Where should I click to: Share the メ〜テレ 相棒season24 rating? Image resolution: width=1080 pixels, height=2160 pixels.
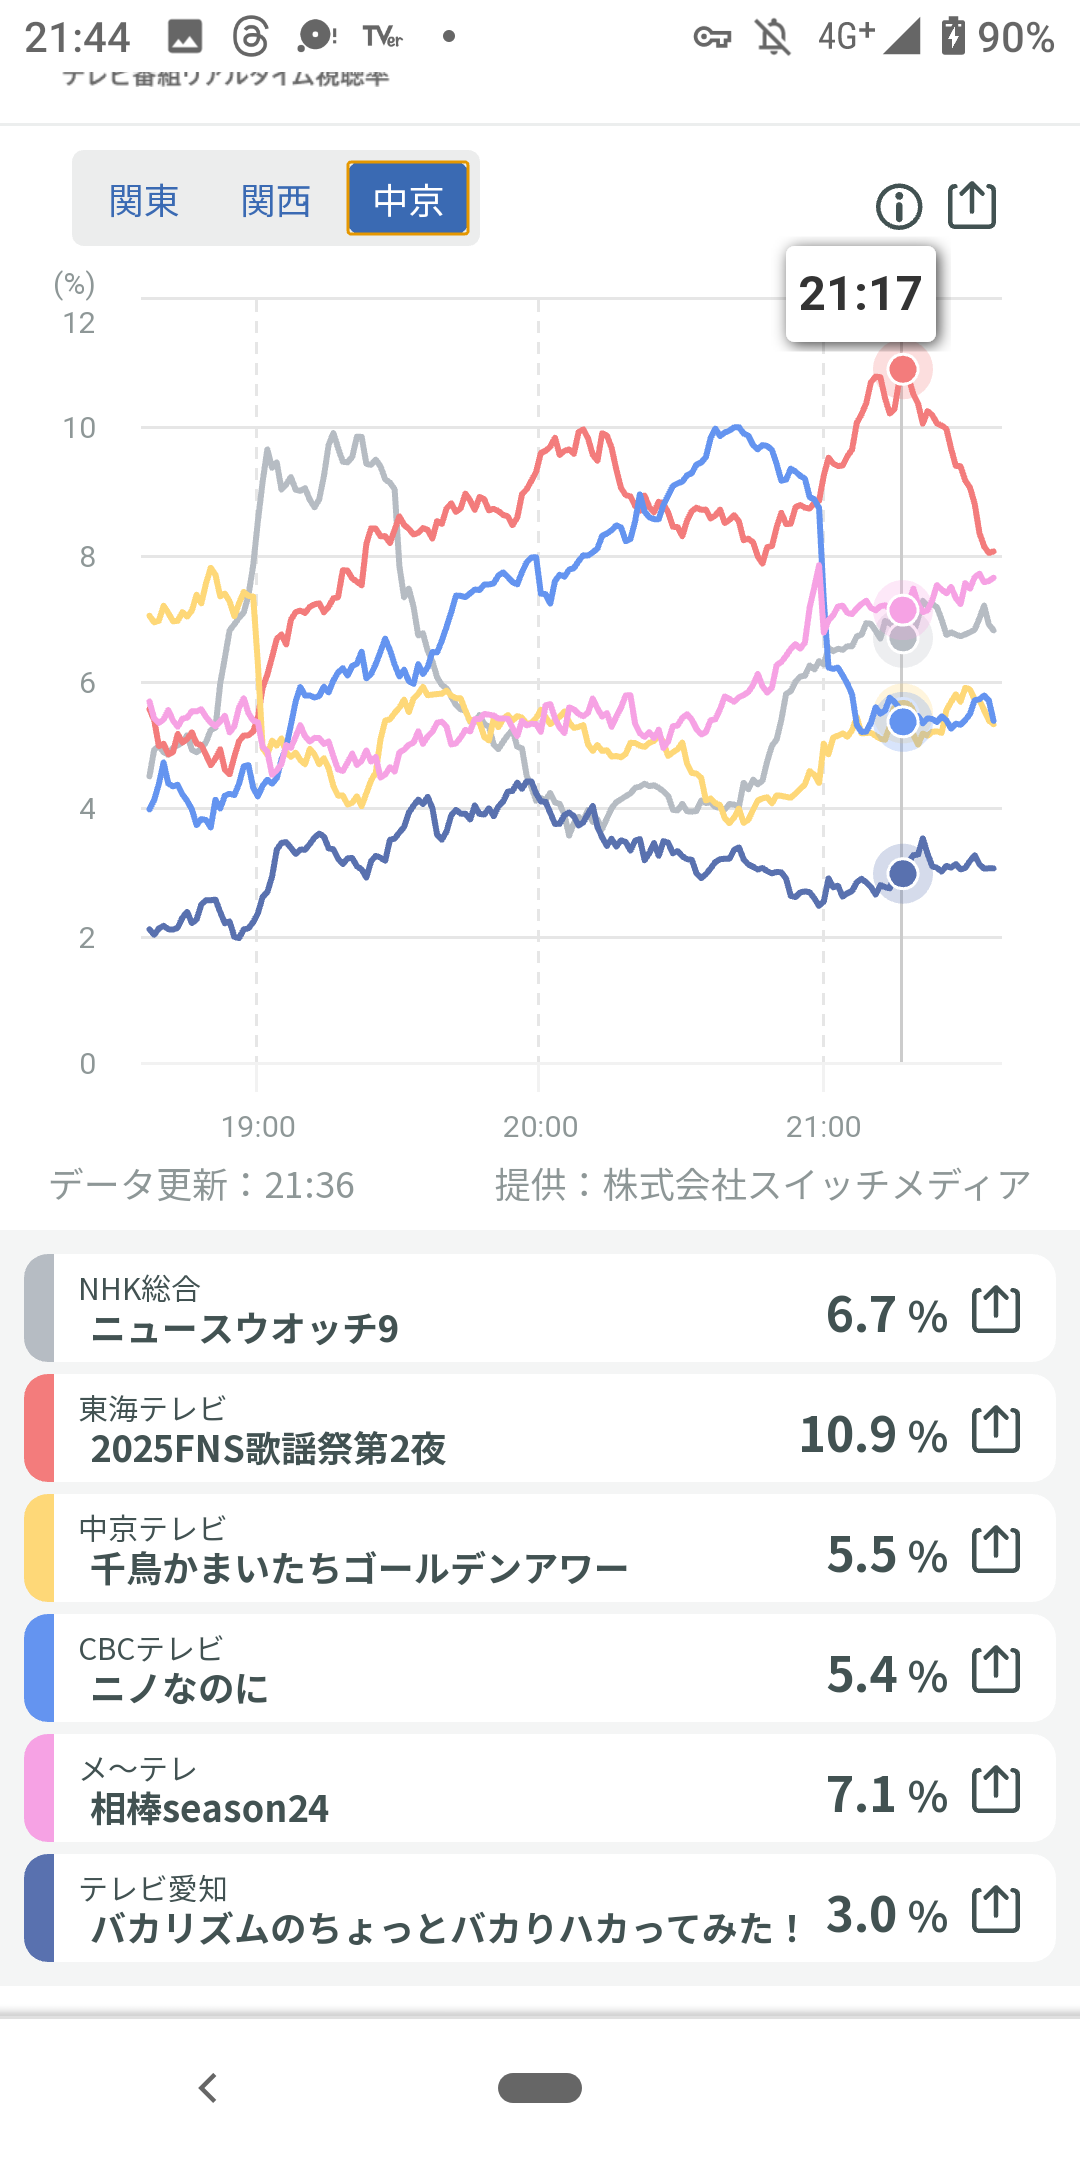(x=996, y=1789)
